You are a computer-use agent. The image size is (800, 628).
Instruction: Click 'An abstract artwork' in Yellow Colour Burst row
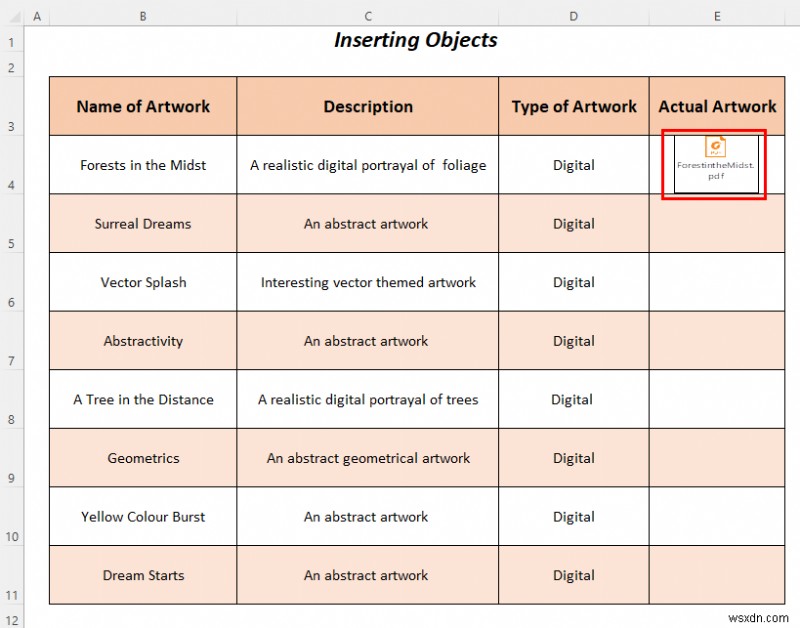coord(367,517)
